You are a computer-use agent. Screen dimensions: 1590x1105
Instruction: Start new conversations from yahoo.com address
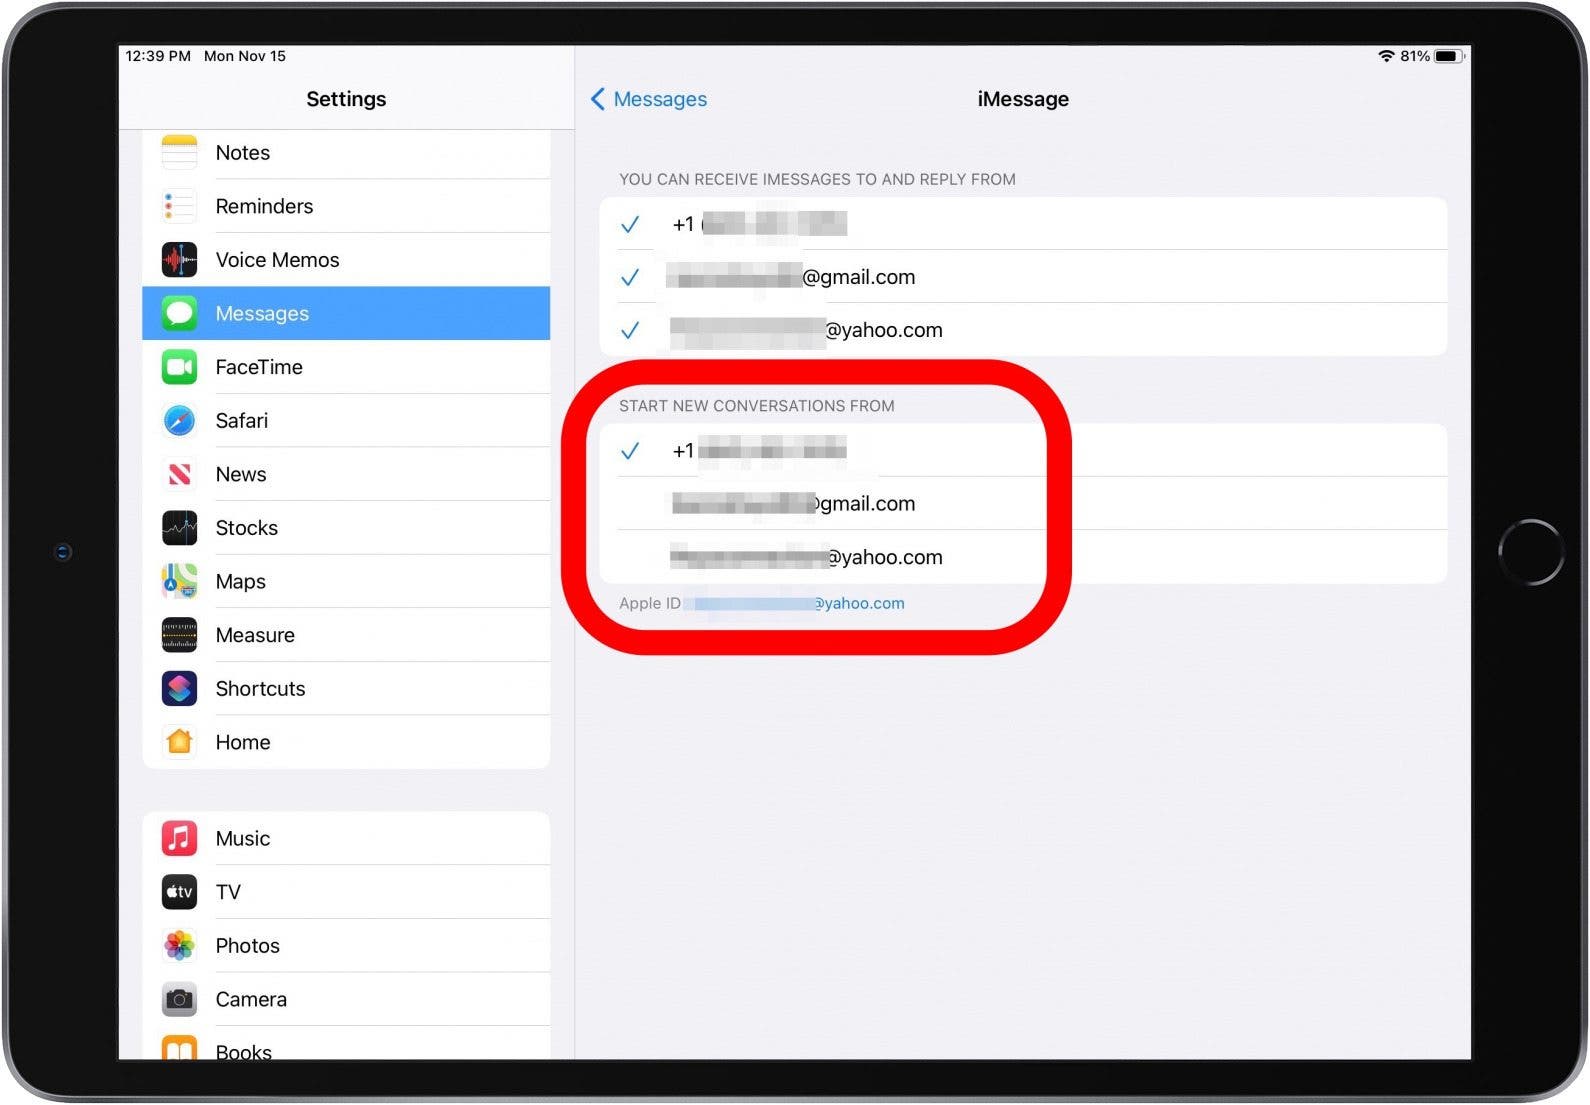1023,557
